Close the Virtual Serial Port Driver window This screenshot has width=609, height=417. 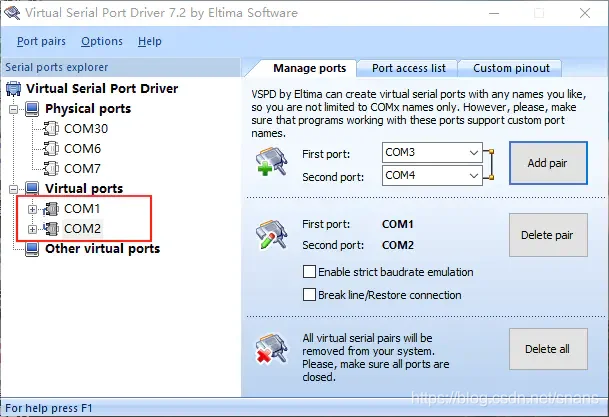point(585,13)
